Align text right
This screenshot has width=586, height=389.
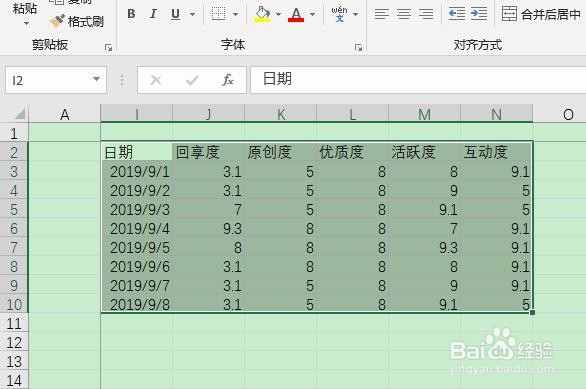pos(426,14)
